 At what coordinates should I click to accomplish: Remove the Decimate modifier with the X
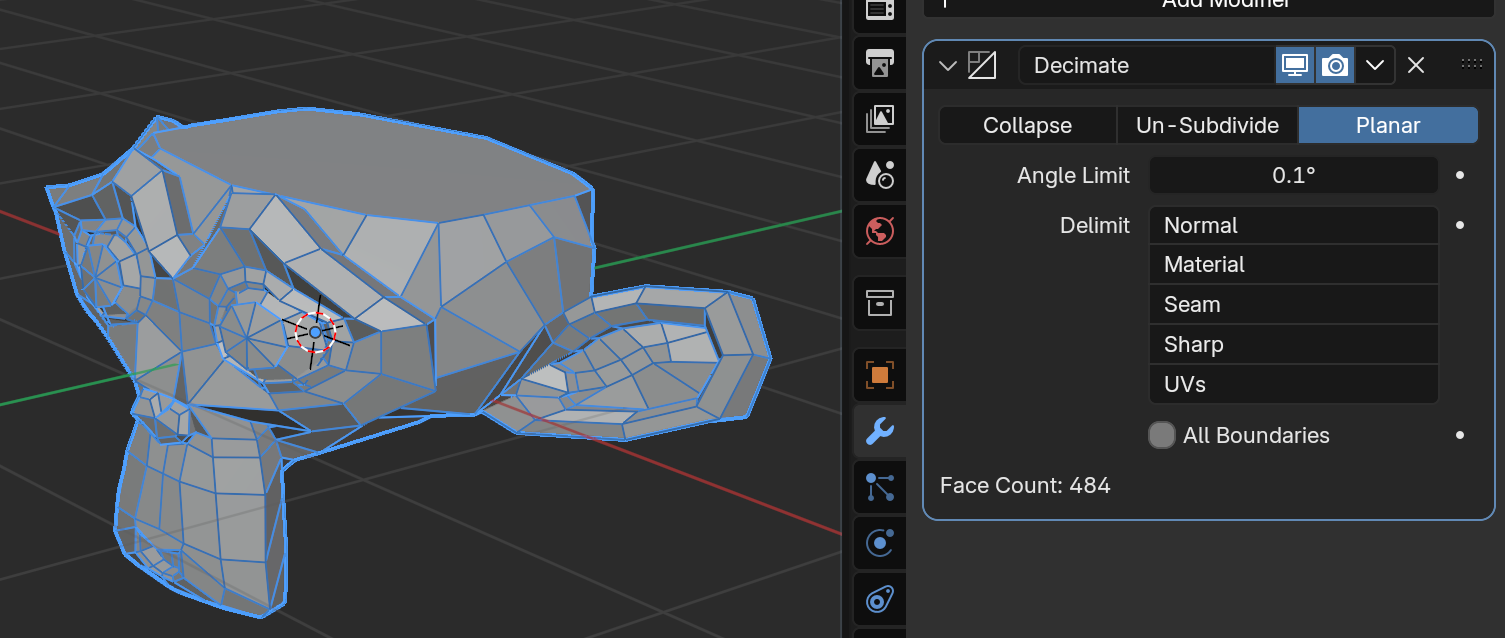click(1416, 65)
